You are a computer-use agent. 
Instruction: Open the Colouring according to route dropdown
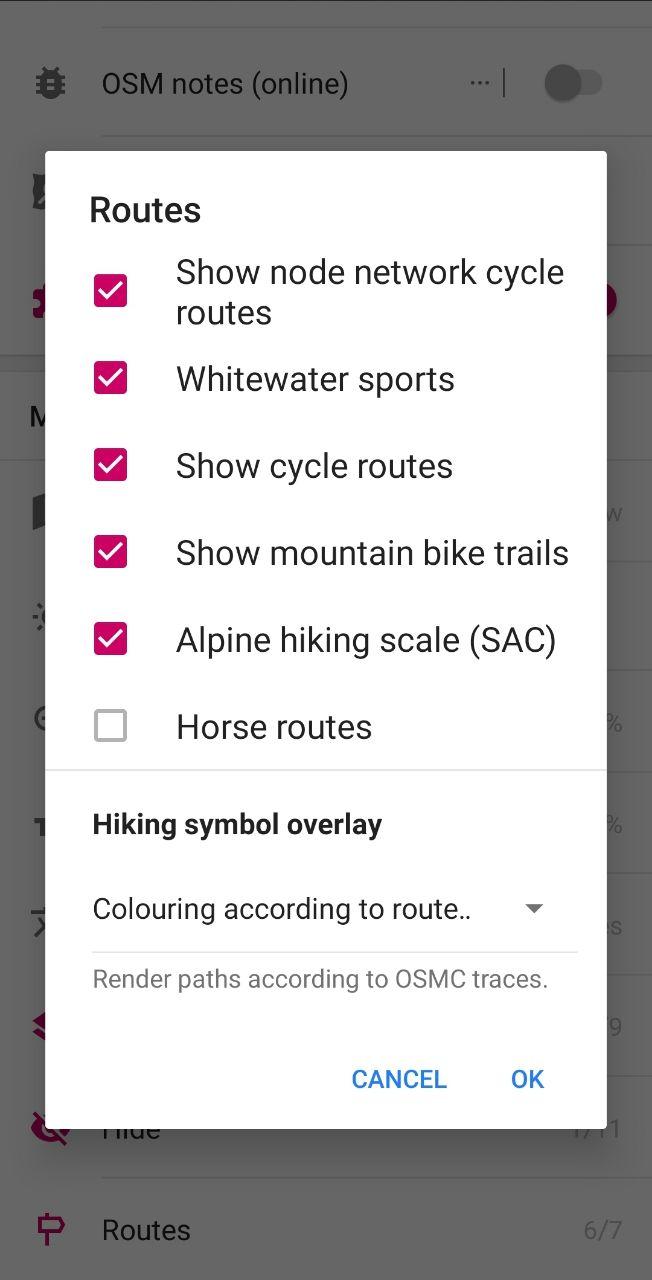coord(334,909)
